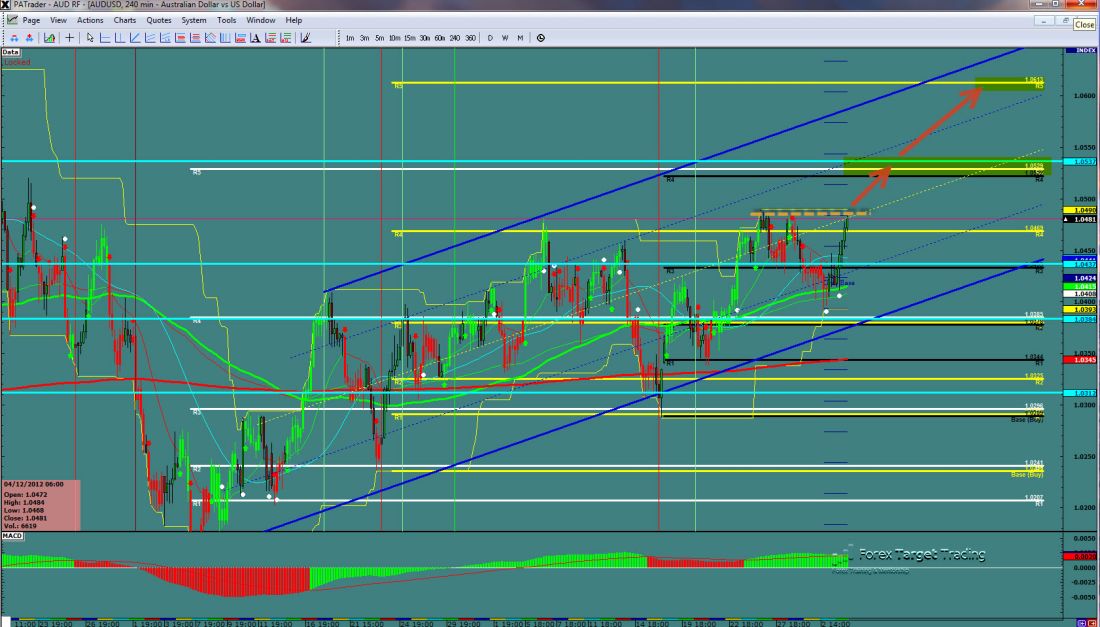Click the MACD indicator panel label

pyautogui.click(x=12, y=538)
